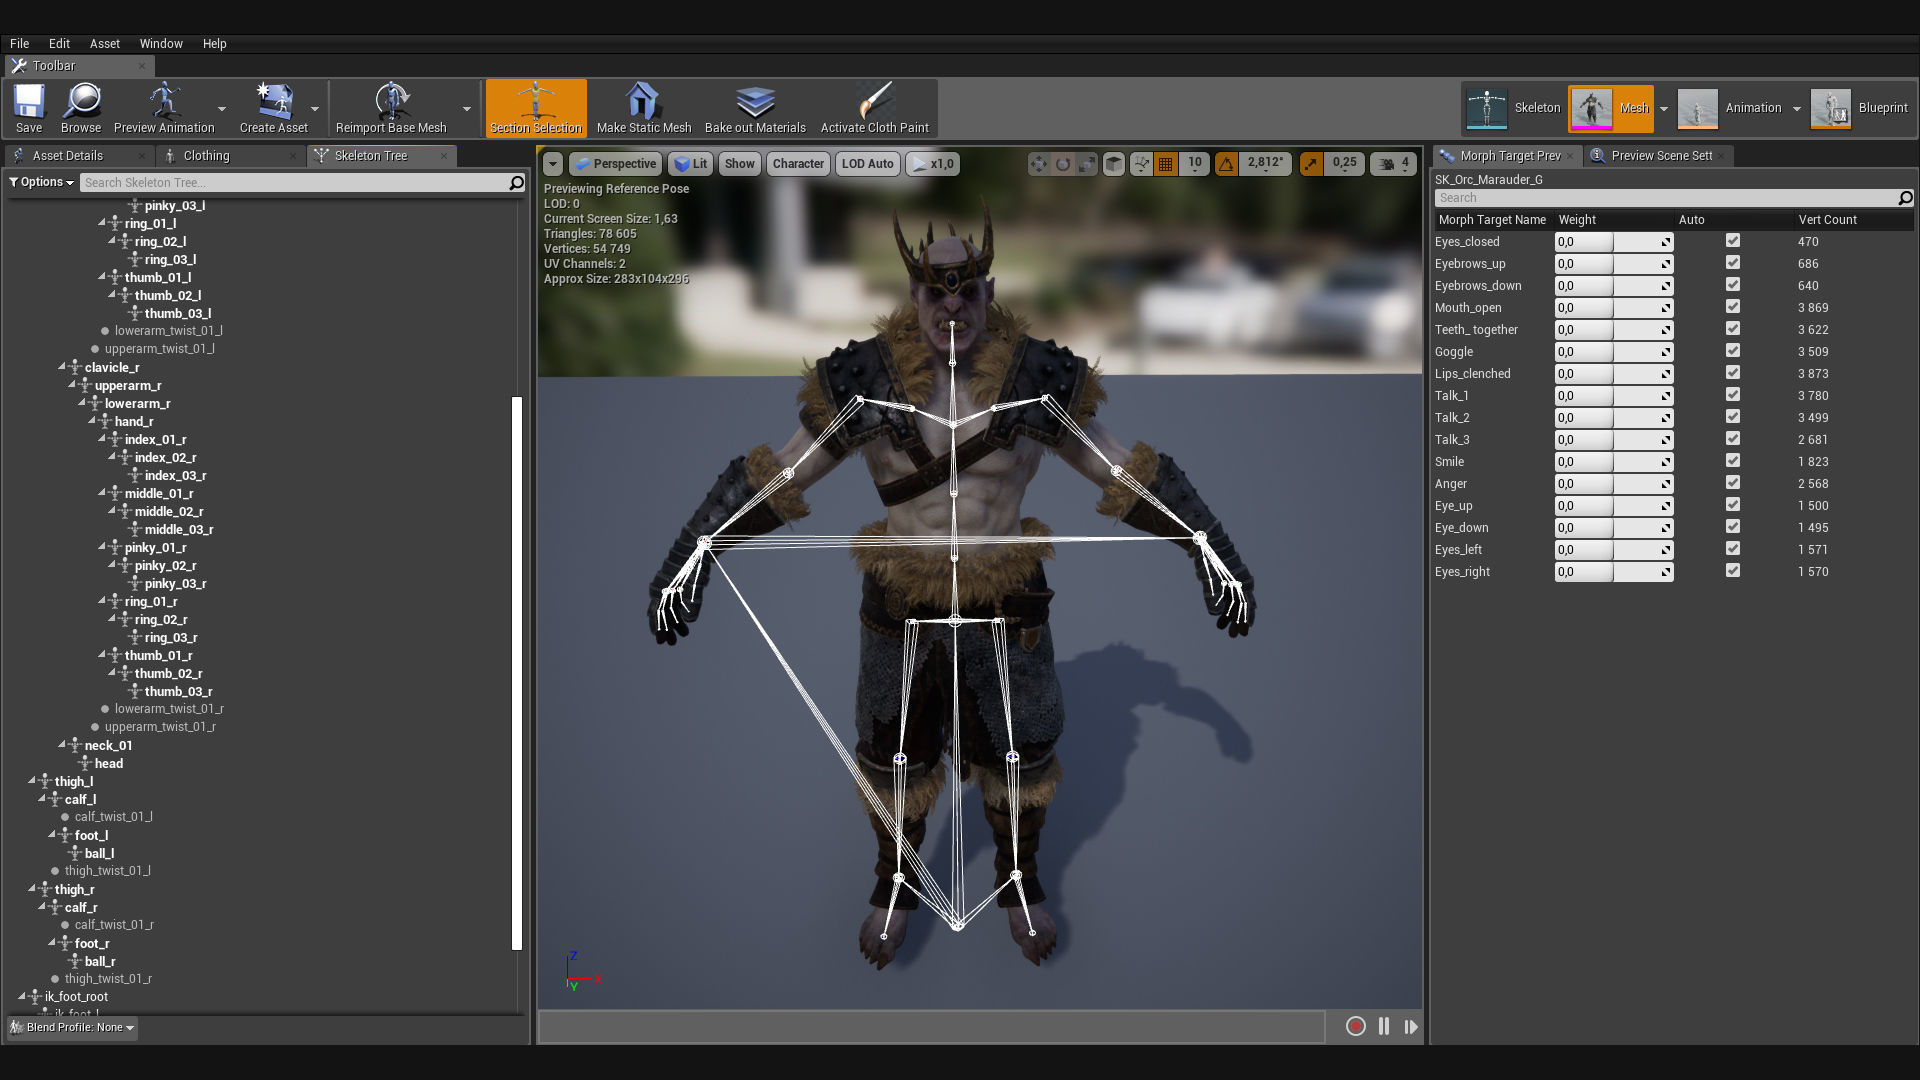Viewport: 1920px width, 1080px height.
Task: Click the record button below viewport
Action: (1355, 1026)
